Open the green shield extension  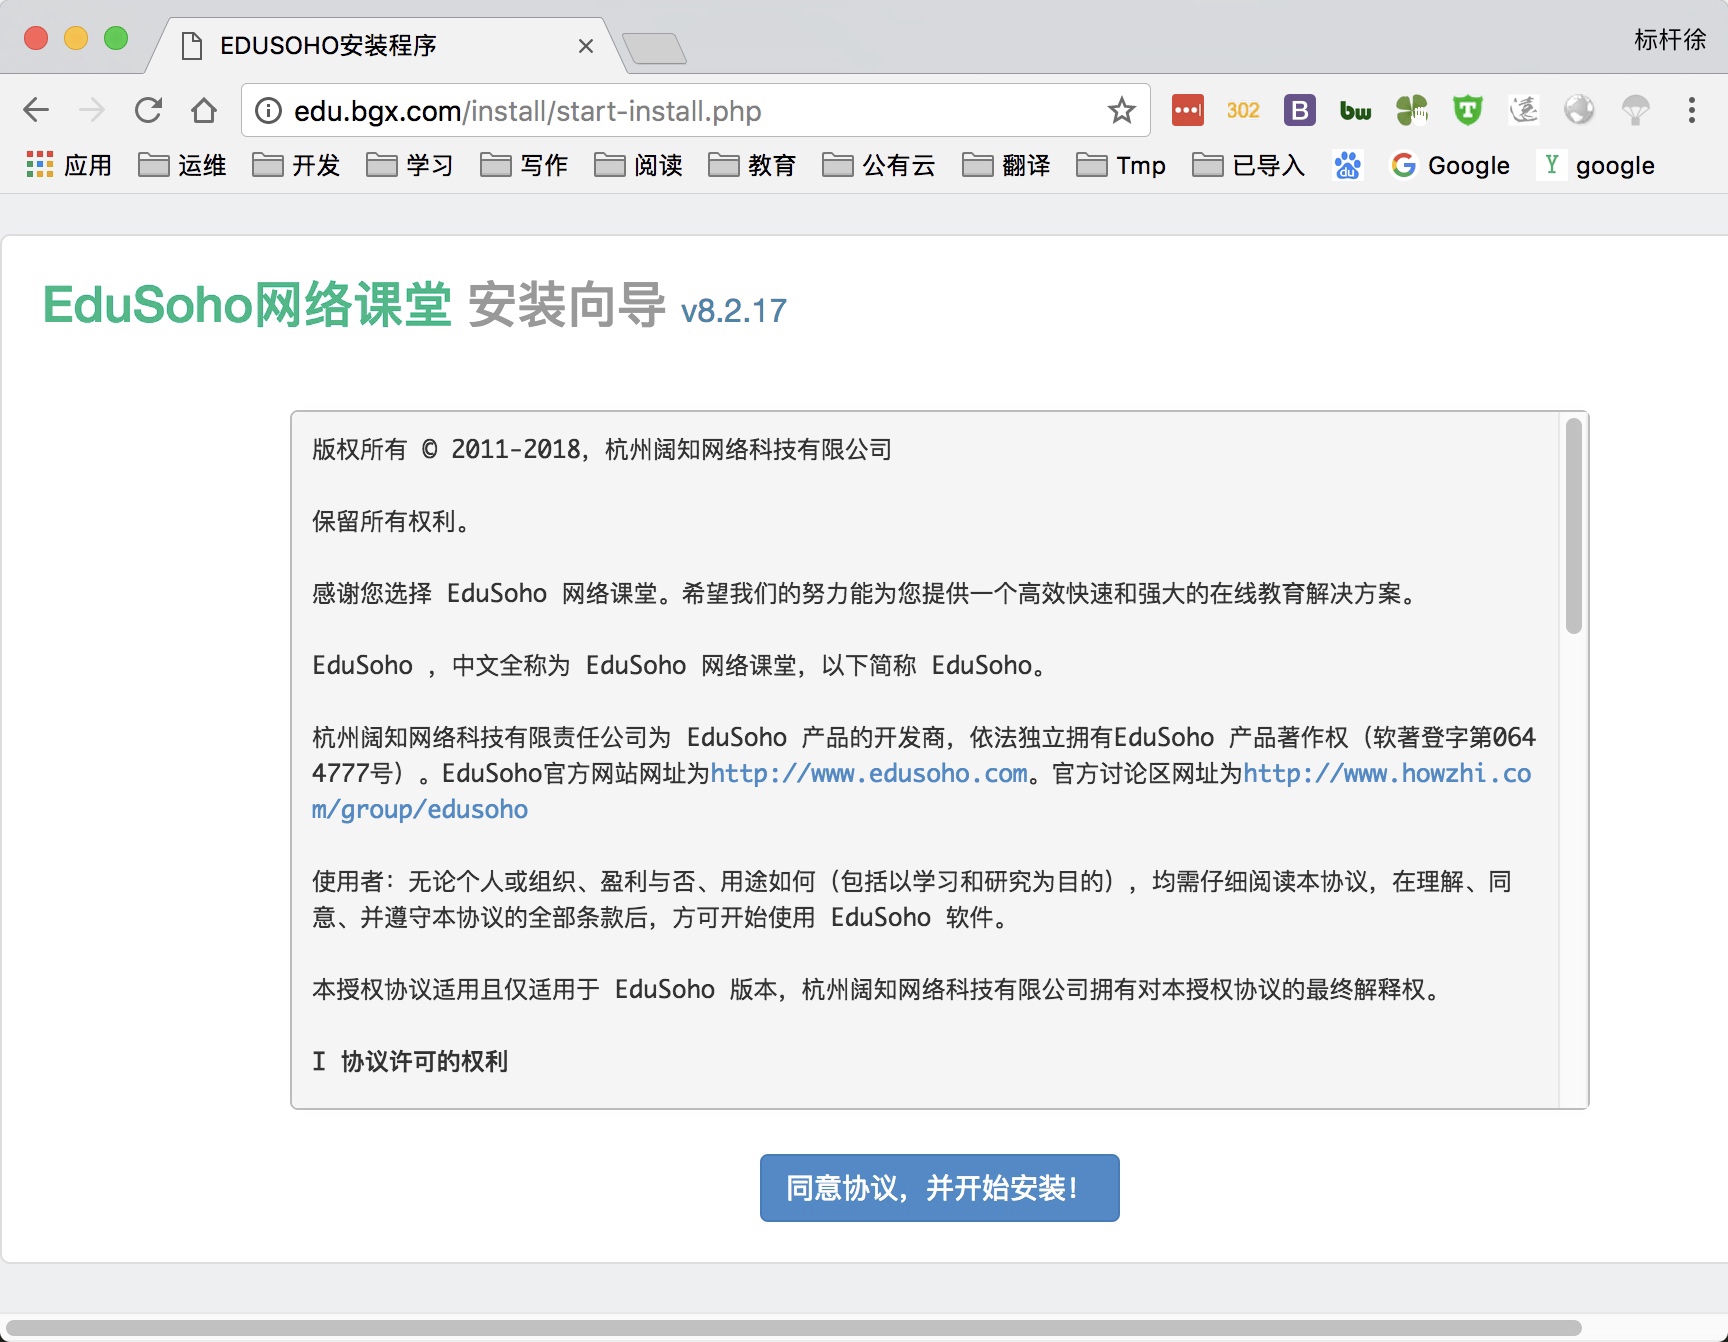coord(1467,110)
